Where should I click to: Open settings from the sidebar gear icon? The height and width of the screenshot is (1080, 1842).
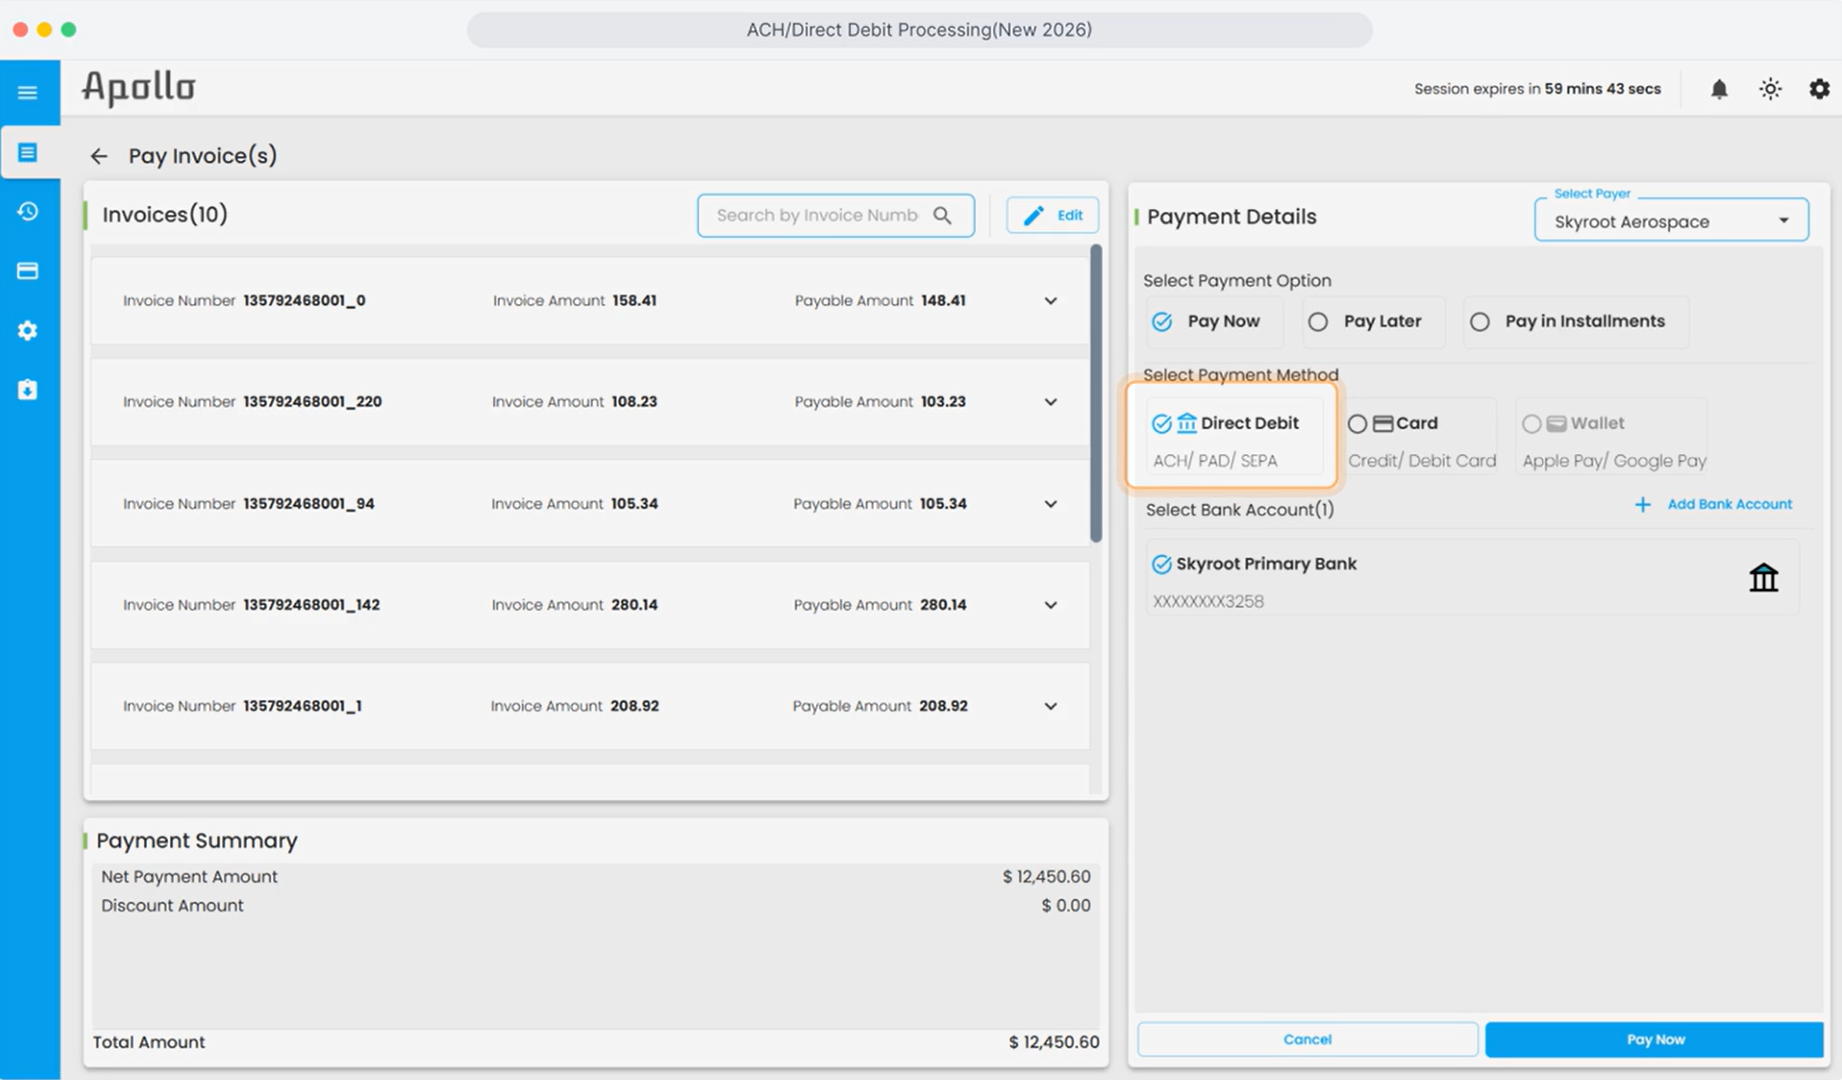tap(28, 330)
